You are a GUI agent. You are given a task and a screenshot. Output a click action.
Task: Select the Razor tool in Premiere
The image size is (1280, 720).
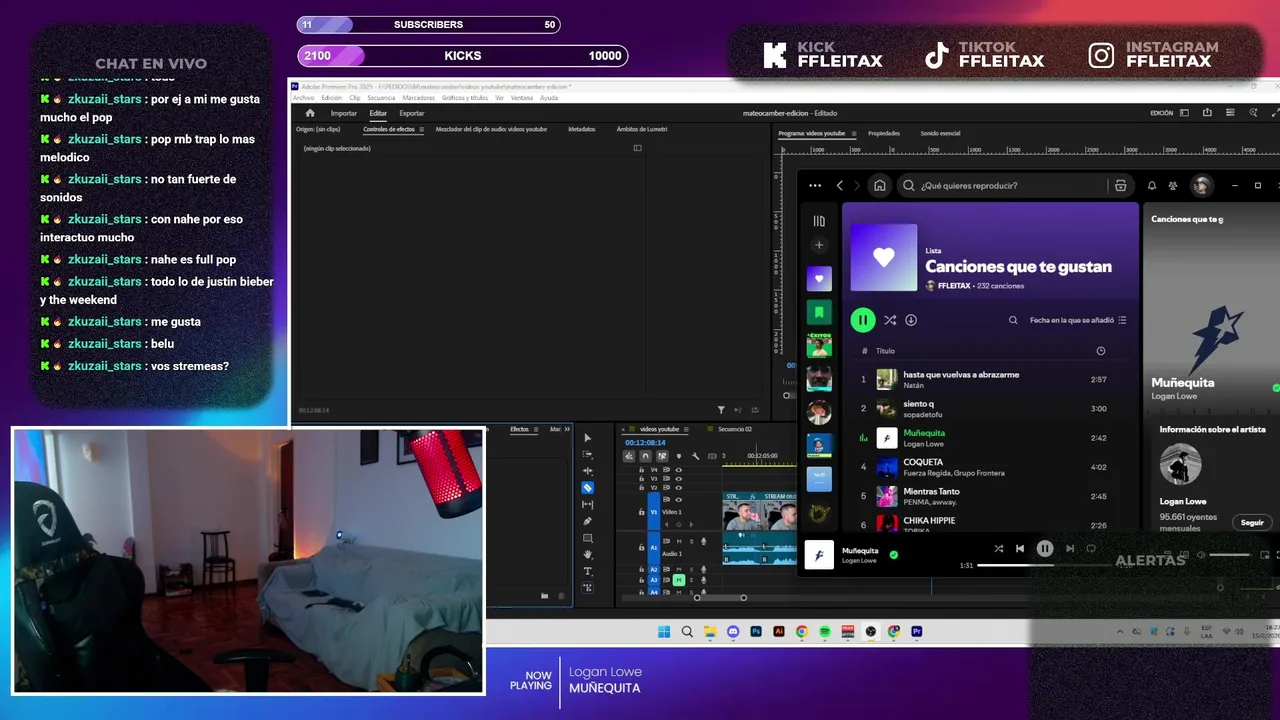tap(588, 488)
